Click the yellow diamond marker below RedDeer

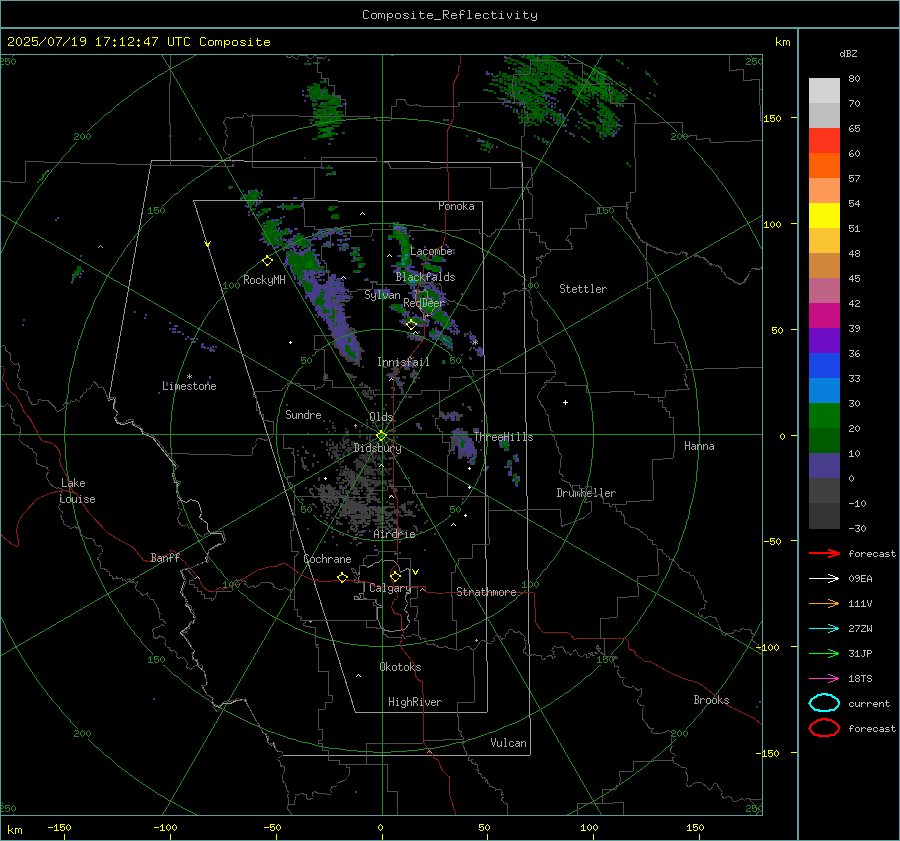point(411,325)
